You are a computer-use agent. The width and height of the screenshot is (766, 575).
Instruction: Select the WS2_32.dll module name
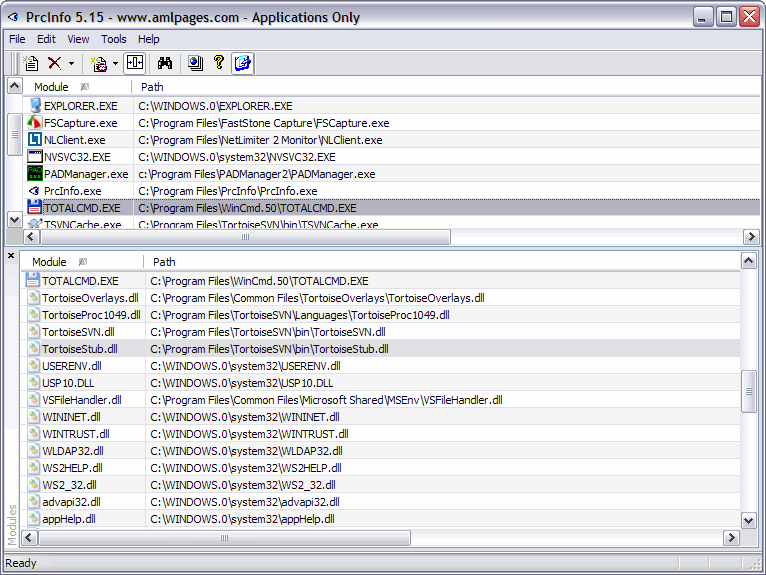pyautogui.click(x=69, y=485)
